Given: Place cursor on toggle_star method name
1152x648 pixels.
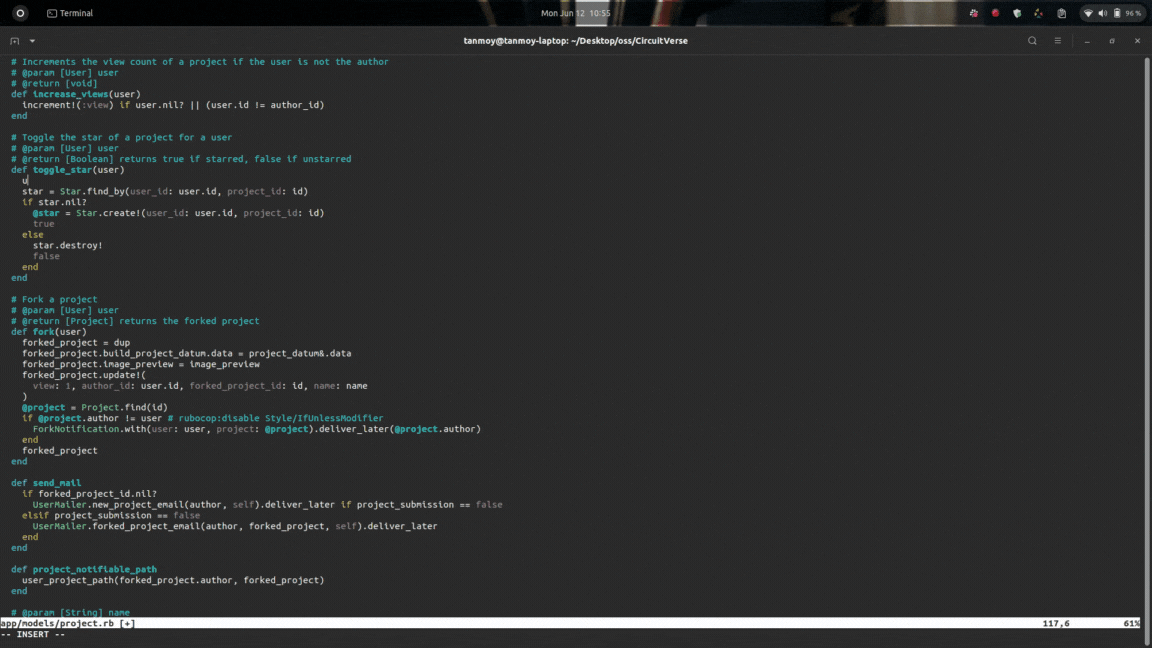Looking at the screenshot, I should coord(62,170).
